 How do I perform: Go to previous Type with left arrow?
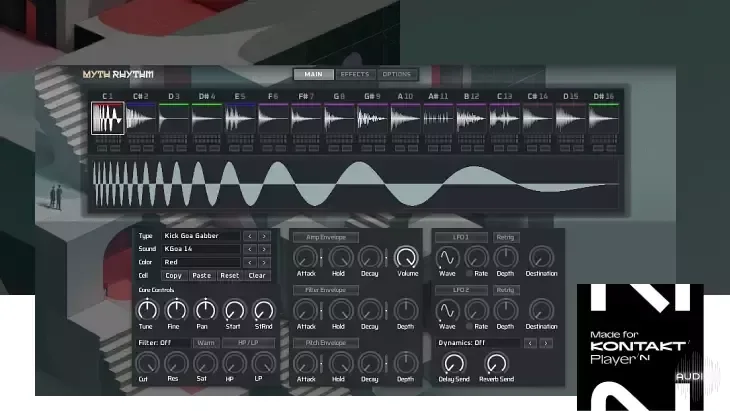[250, 236]
